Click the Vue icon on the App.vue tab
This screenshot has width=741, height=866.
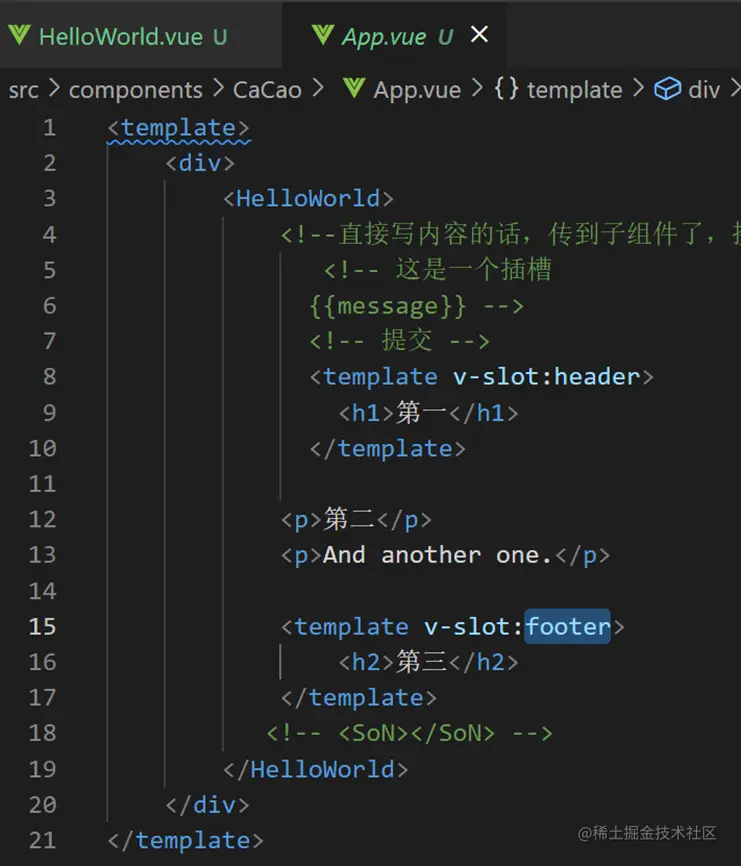323,36
